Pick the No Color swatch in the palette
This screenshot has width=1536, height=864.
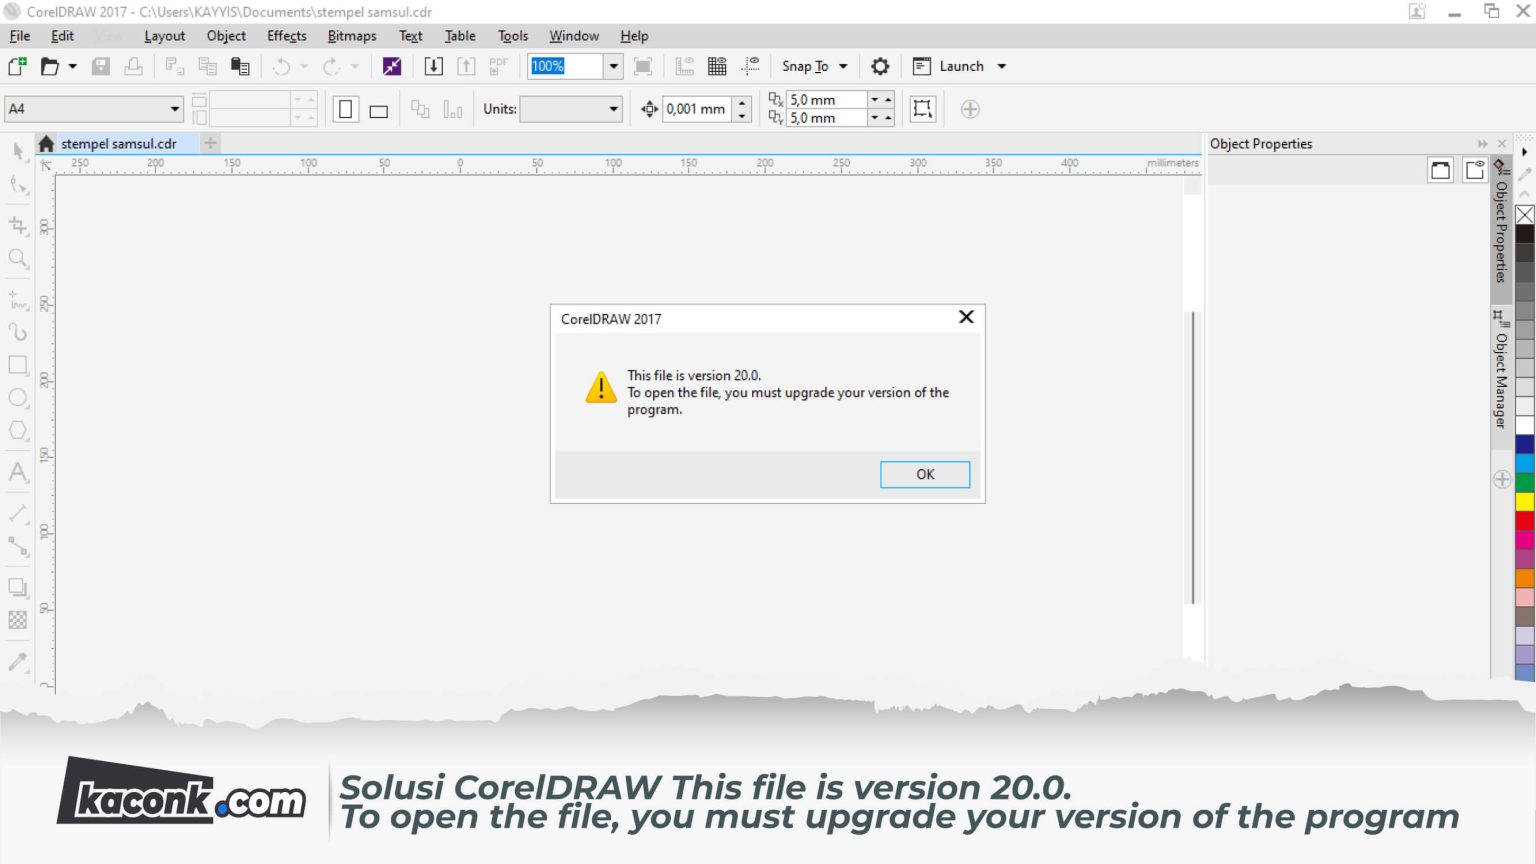[x=1525, y=215]
